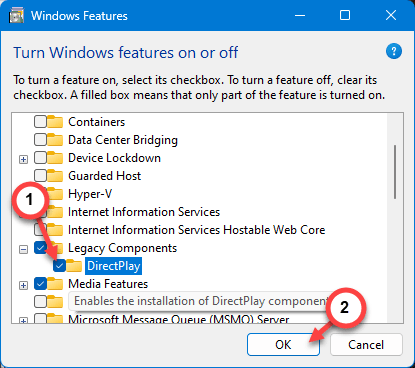The image size is (415, 368).
Task: Select the Data Center Bridging label
Action: tap(123, 140)
